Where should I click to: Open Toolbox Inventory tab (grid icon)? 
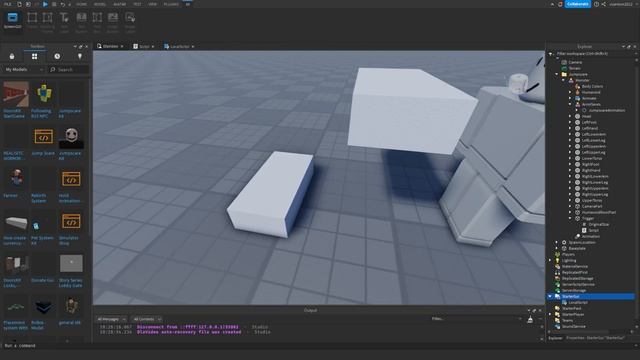[x=35, y=56]
